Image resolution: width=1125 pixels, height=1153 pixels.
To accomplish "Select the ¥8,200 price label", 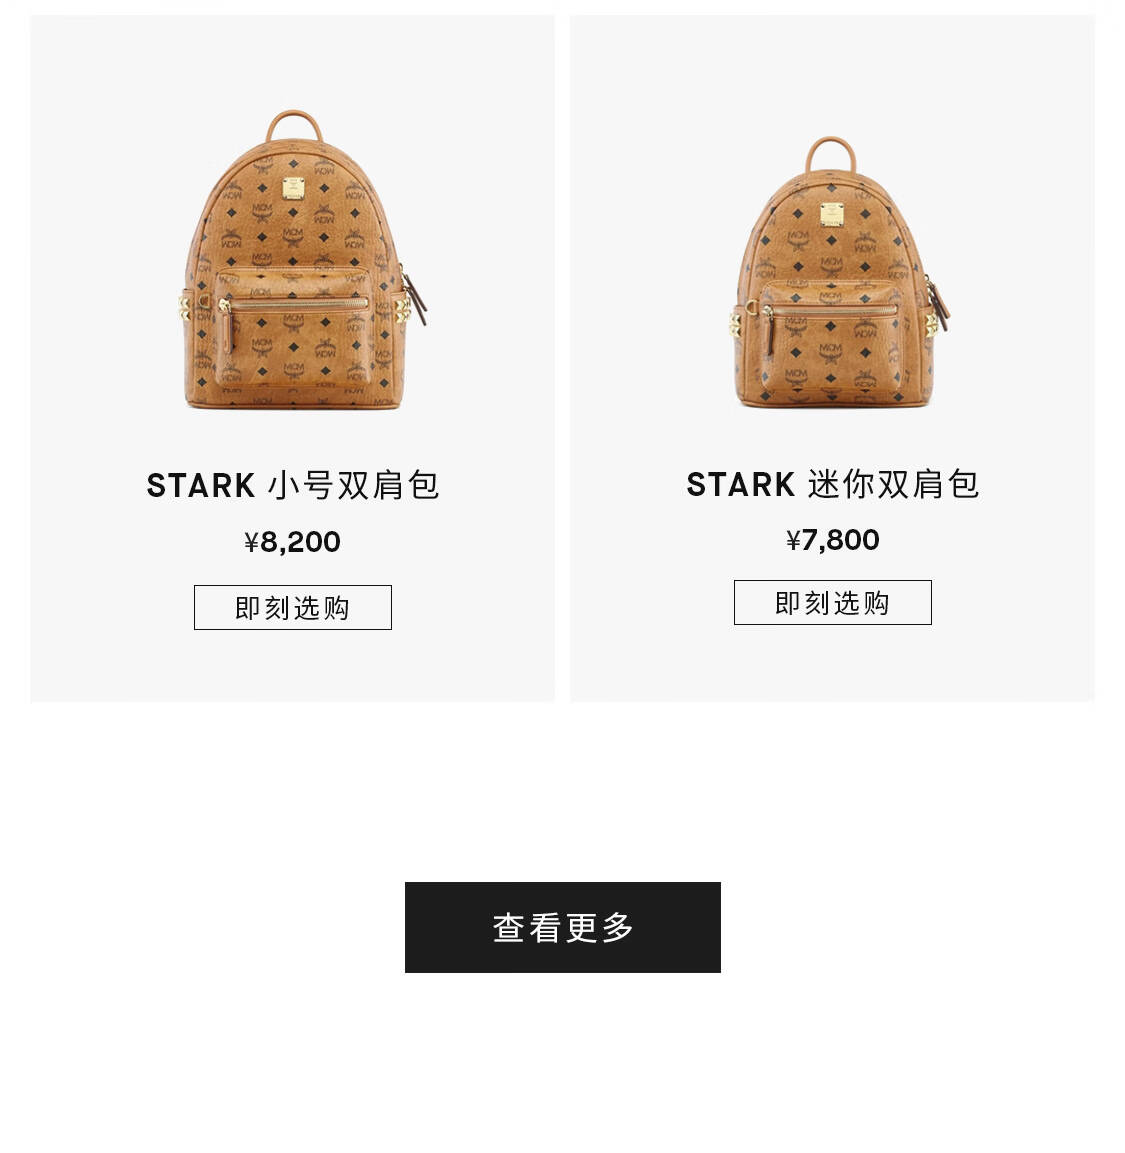I will [293, 542].
